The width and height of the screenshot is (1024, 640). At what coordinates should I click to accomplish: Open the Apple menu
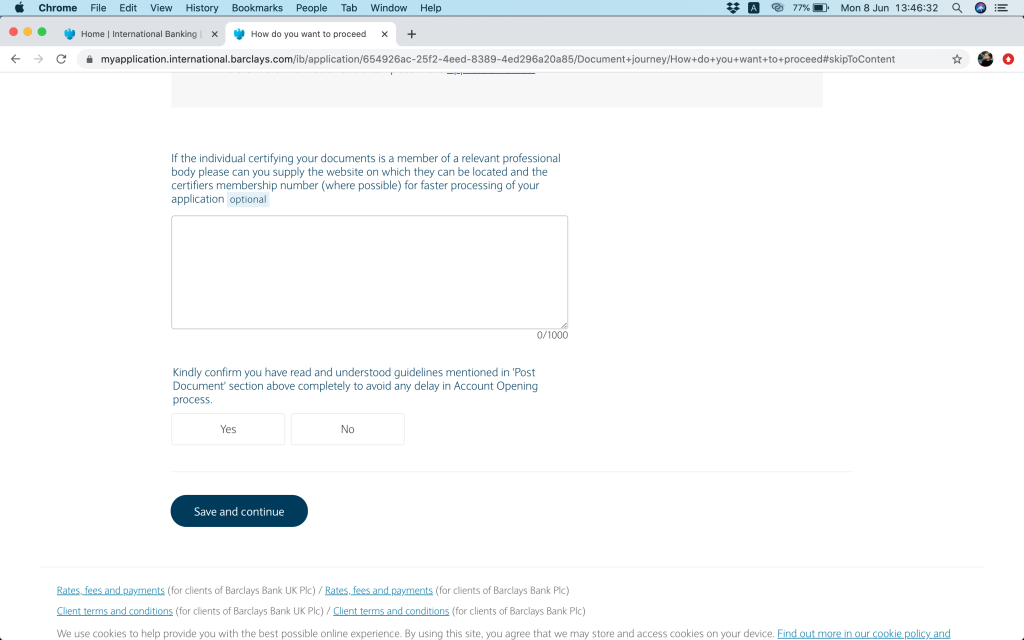tap(19, 8)
